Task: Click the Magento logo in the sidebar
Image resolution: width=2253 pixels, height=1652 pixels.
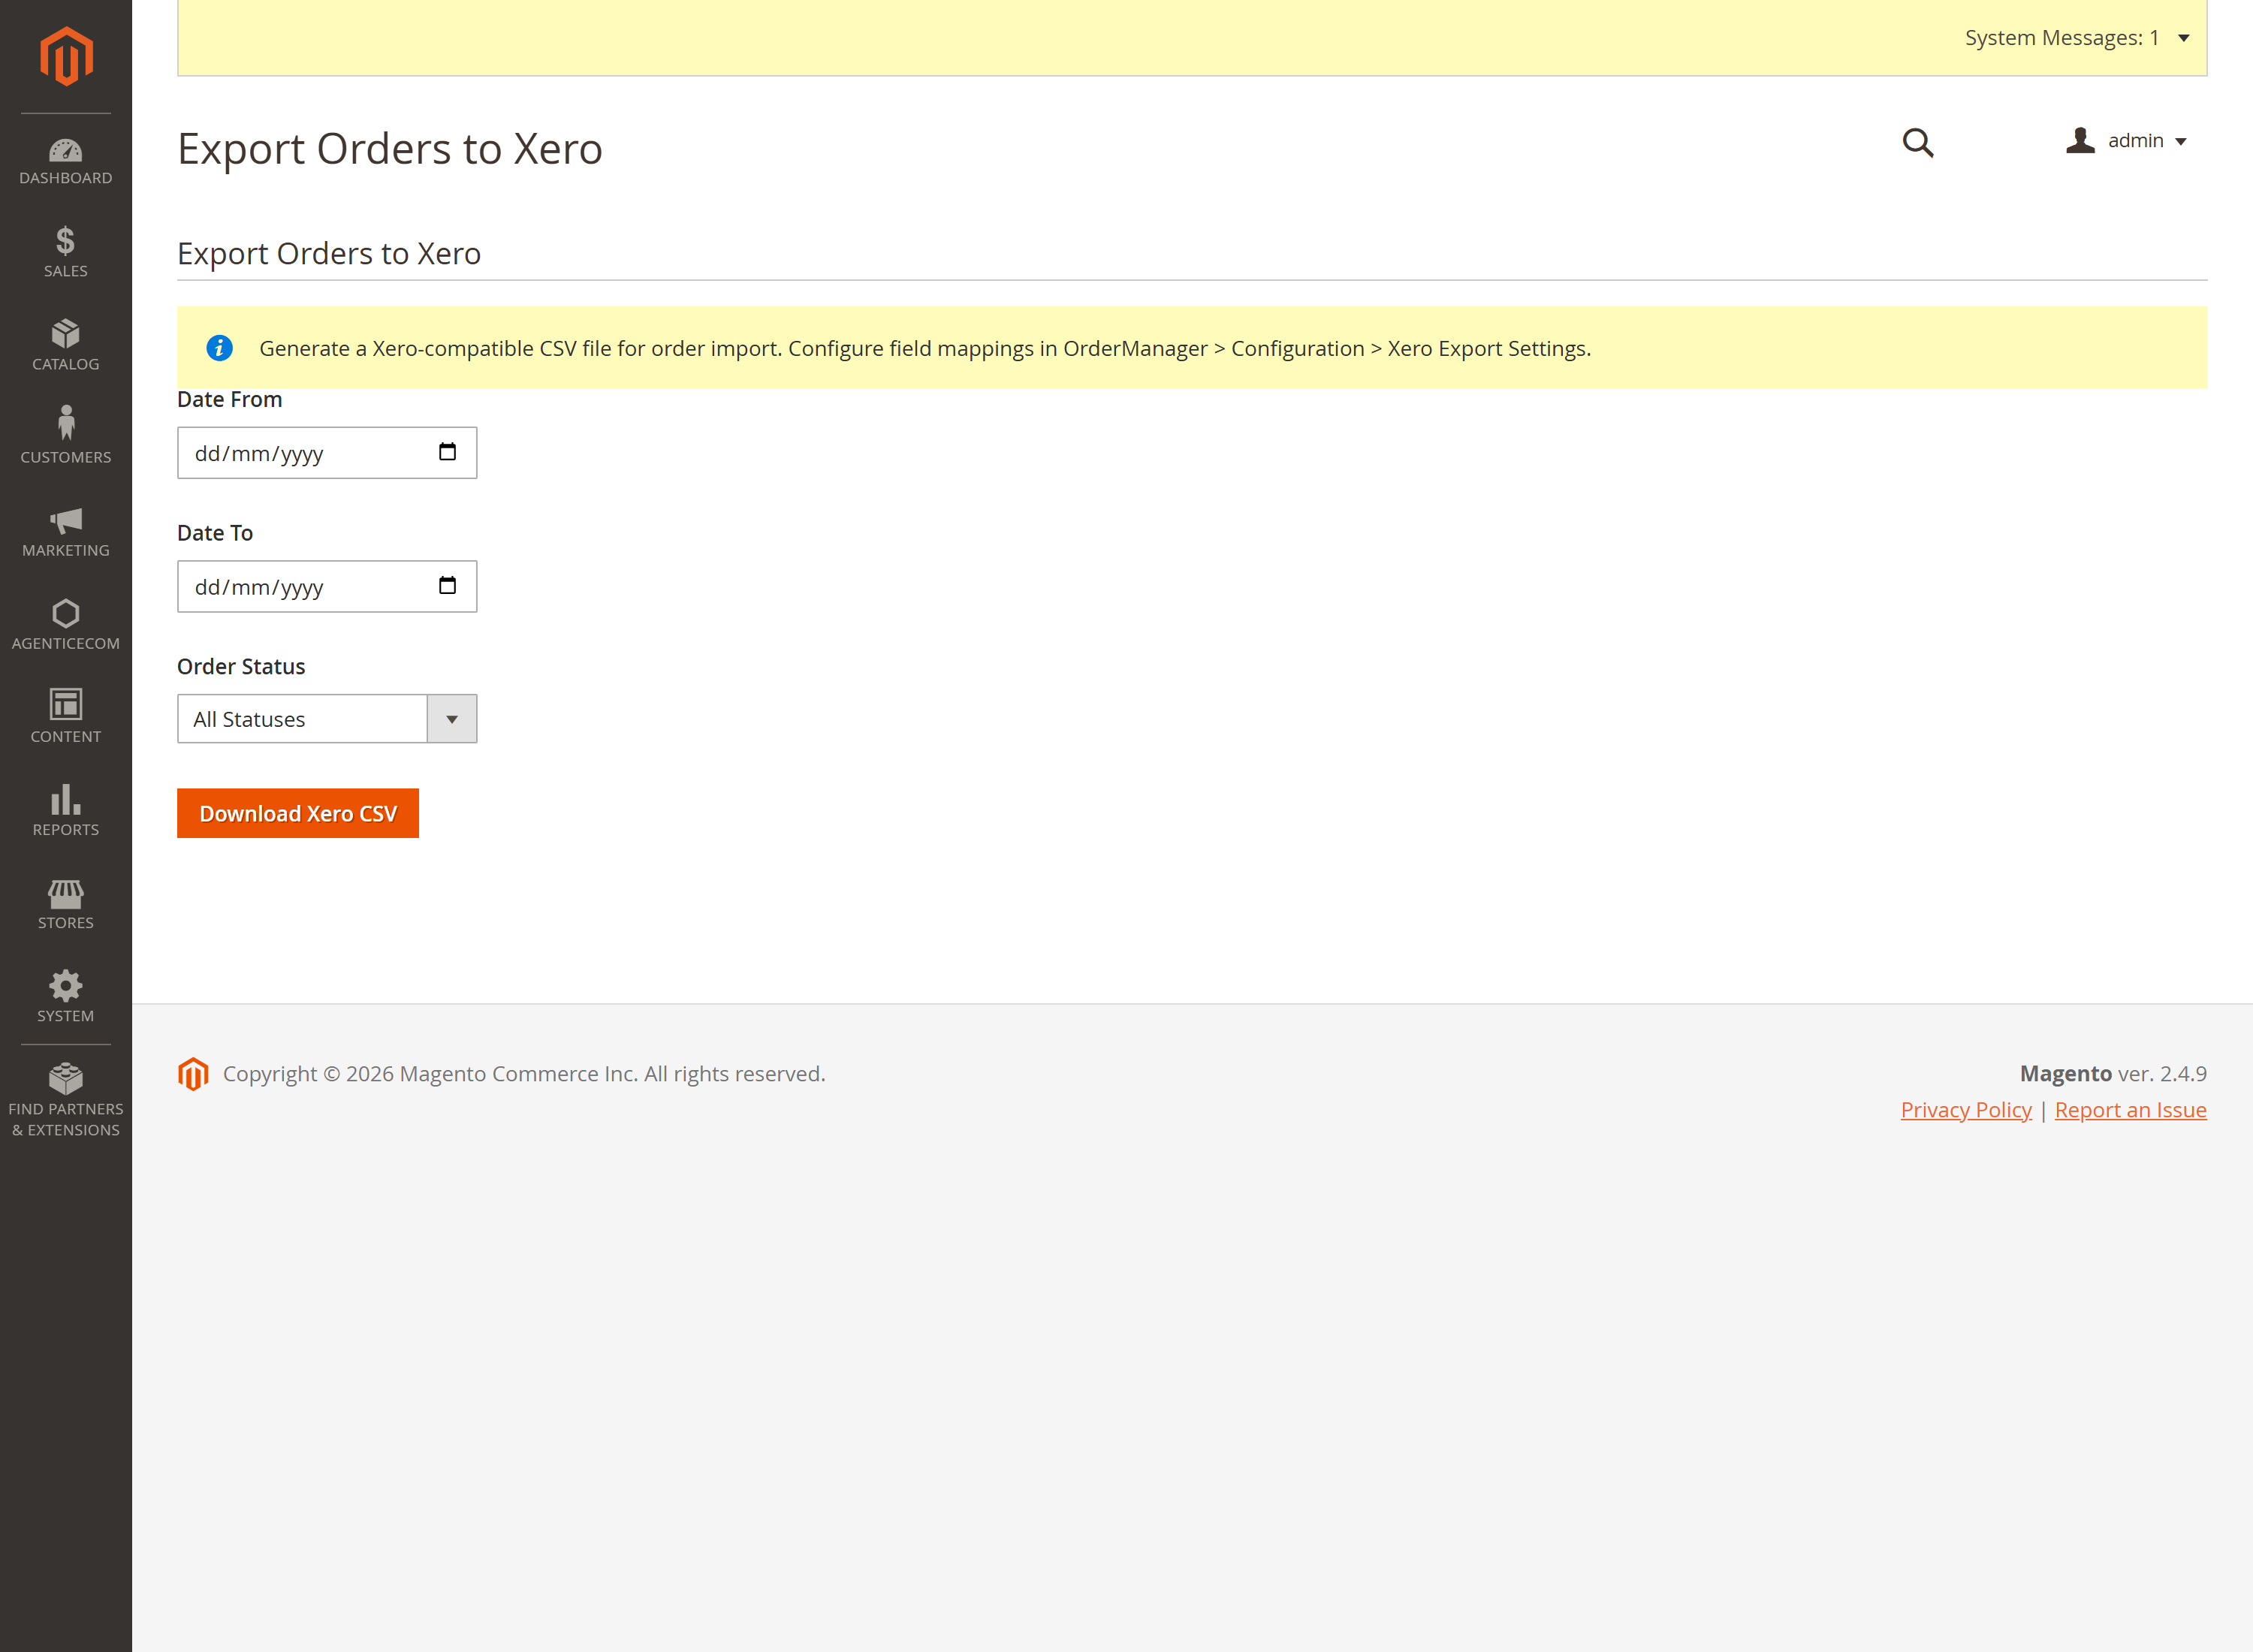Action: 66,56
